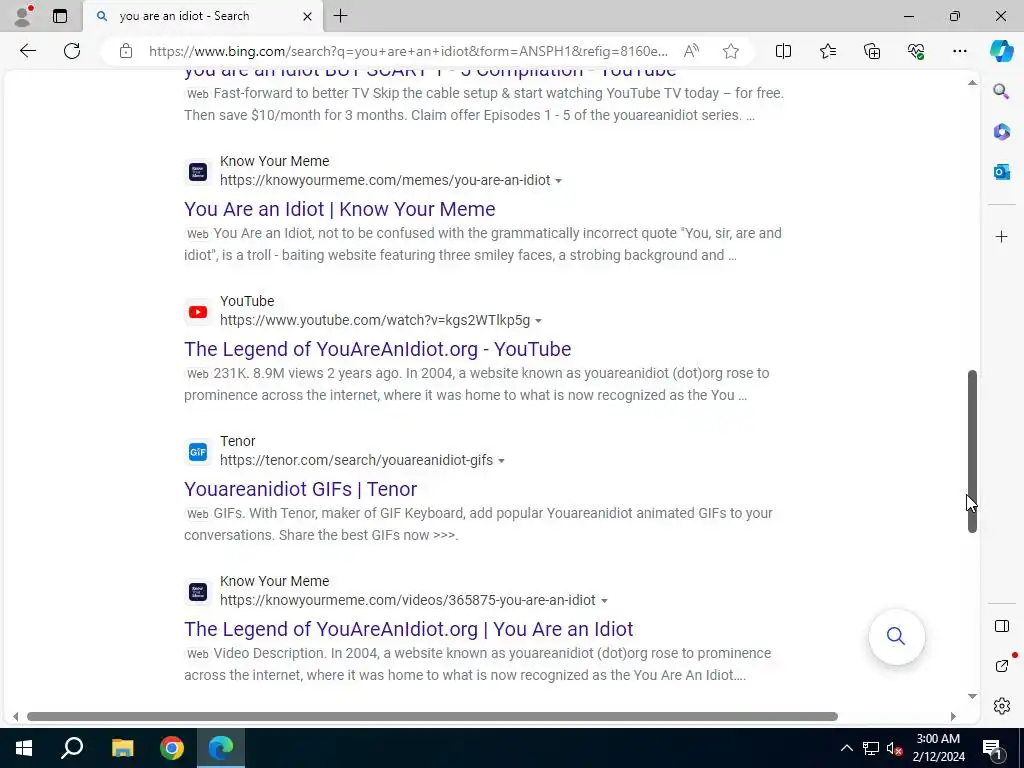
Task: Expand youtube.com watch URL dropdown arrow
Action: 538,321
